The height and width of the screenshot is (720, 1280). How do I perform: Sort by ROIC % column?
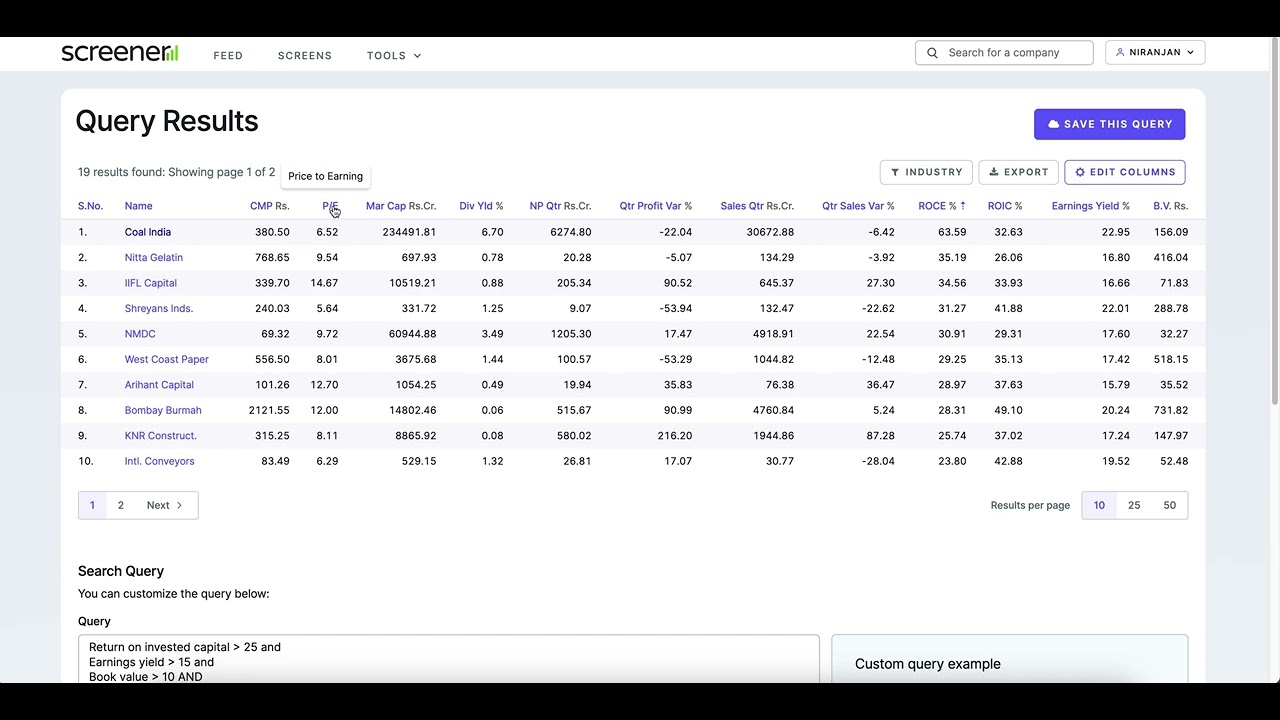pos(1005,206)
